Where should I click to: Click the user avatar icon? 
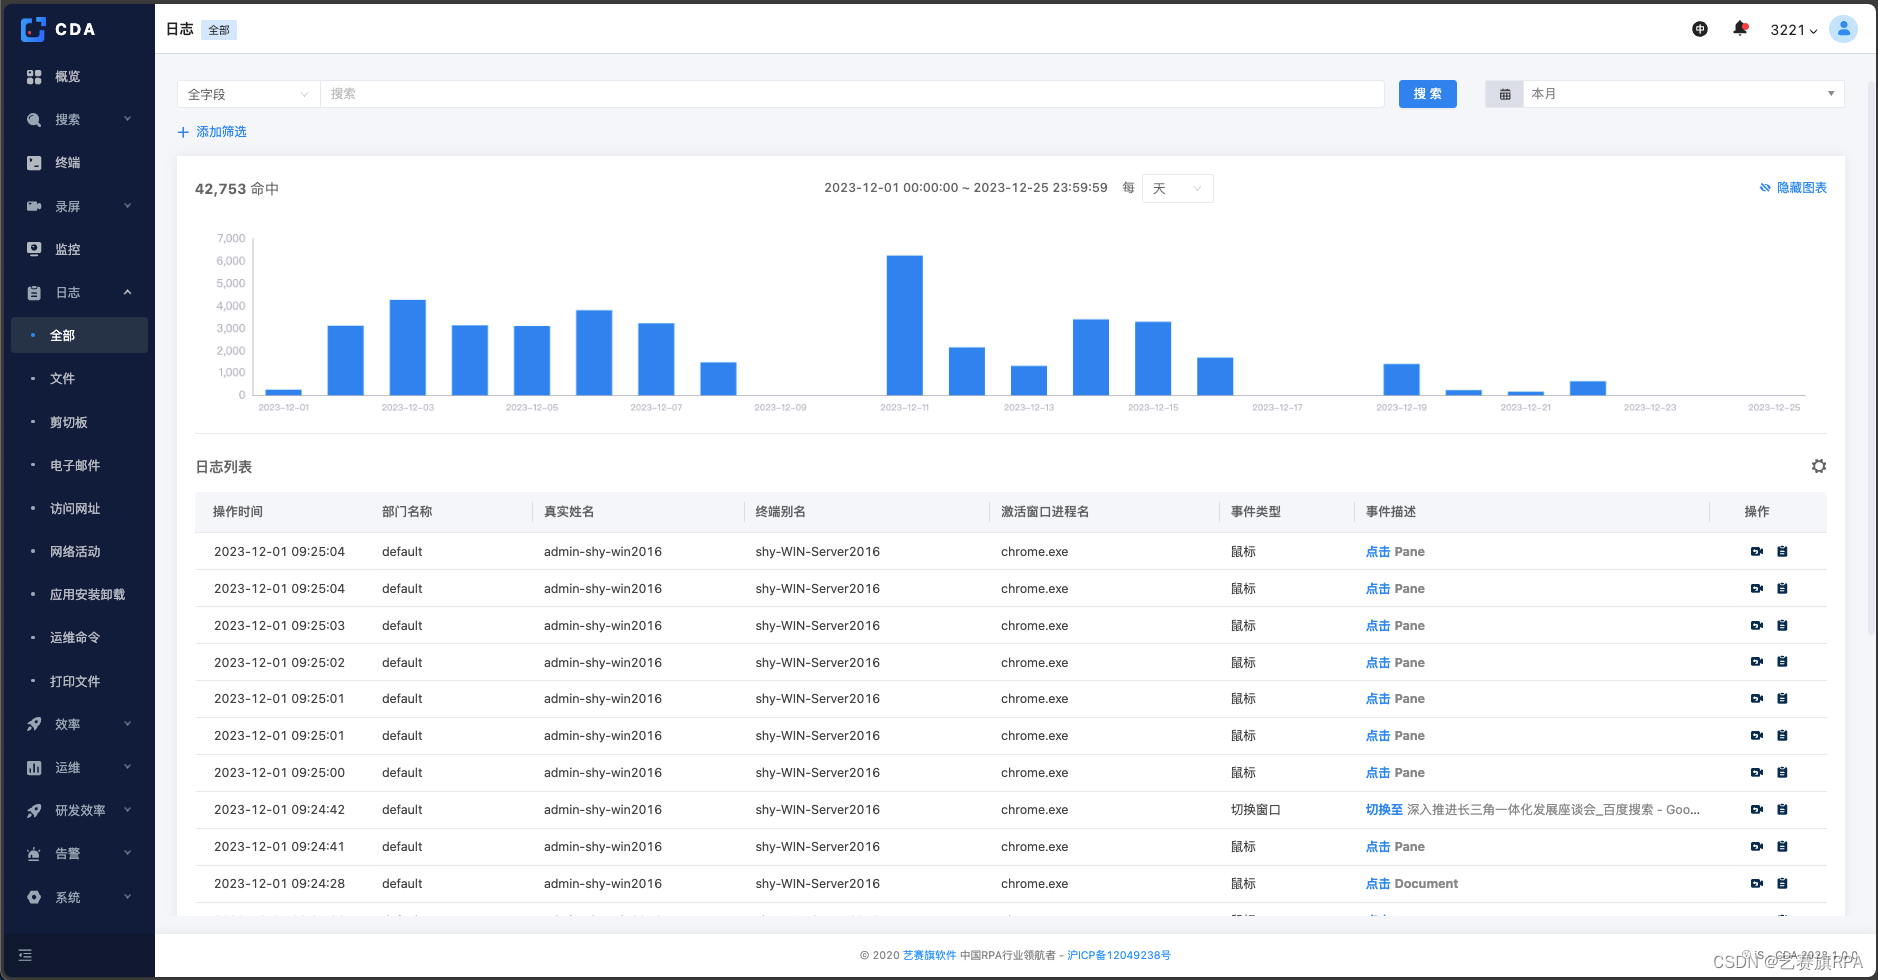(x=1843, y=29)
